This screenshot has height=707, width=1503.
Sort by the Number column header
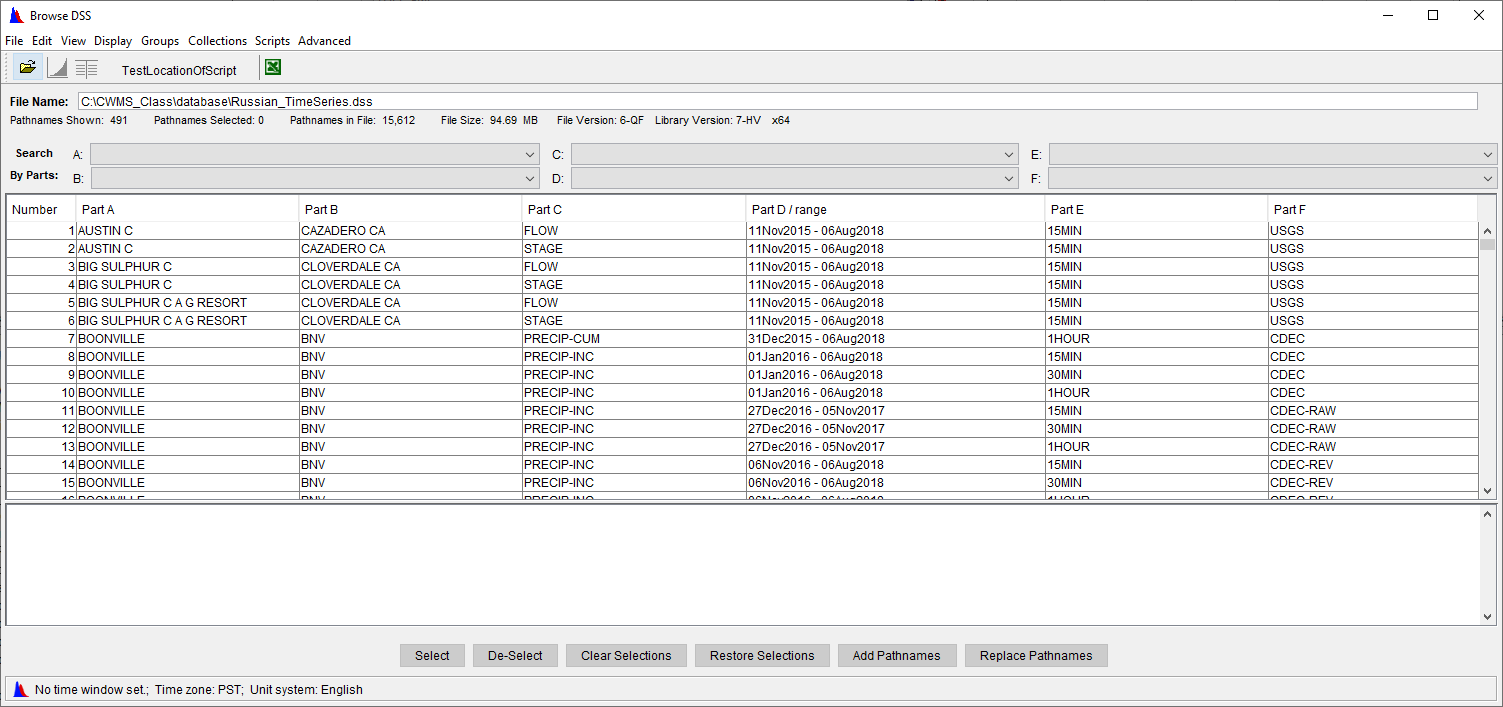point(41,209)
